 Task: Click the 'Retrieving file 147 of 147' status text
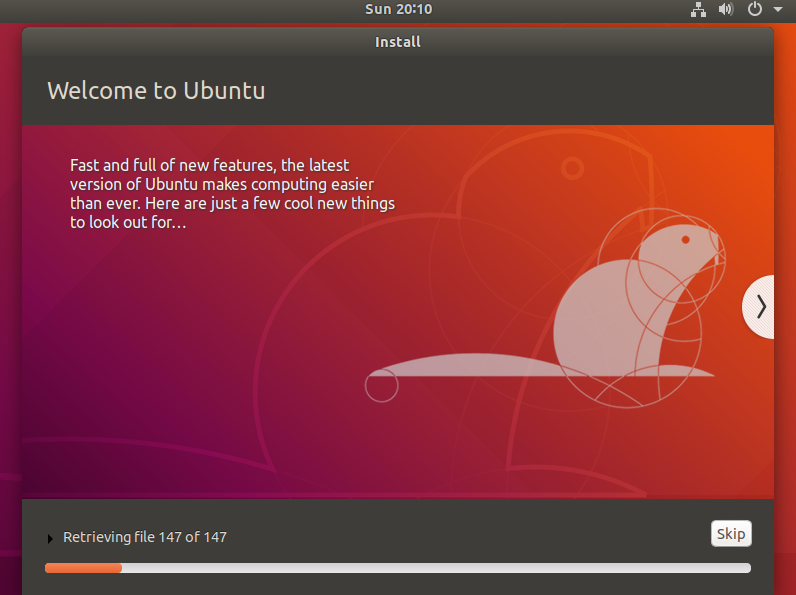click(x=145, y=537)
